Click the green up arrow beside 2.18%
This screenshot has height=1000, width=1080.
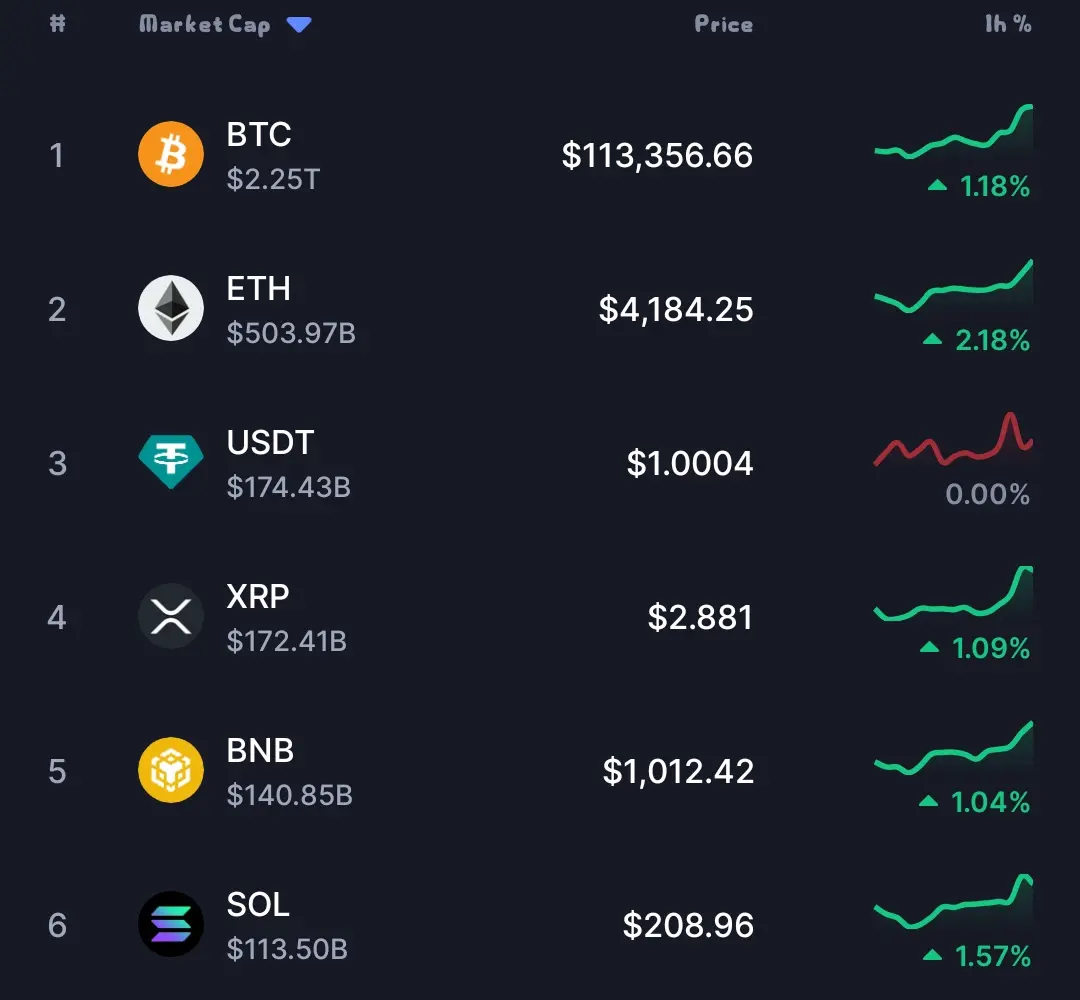[933, 338]
